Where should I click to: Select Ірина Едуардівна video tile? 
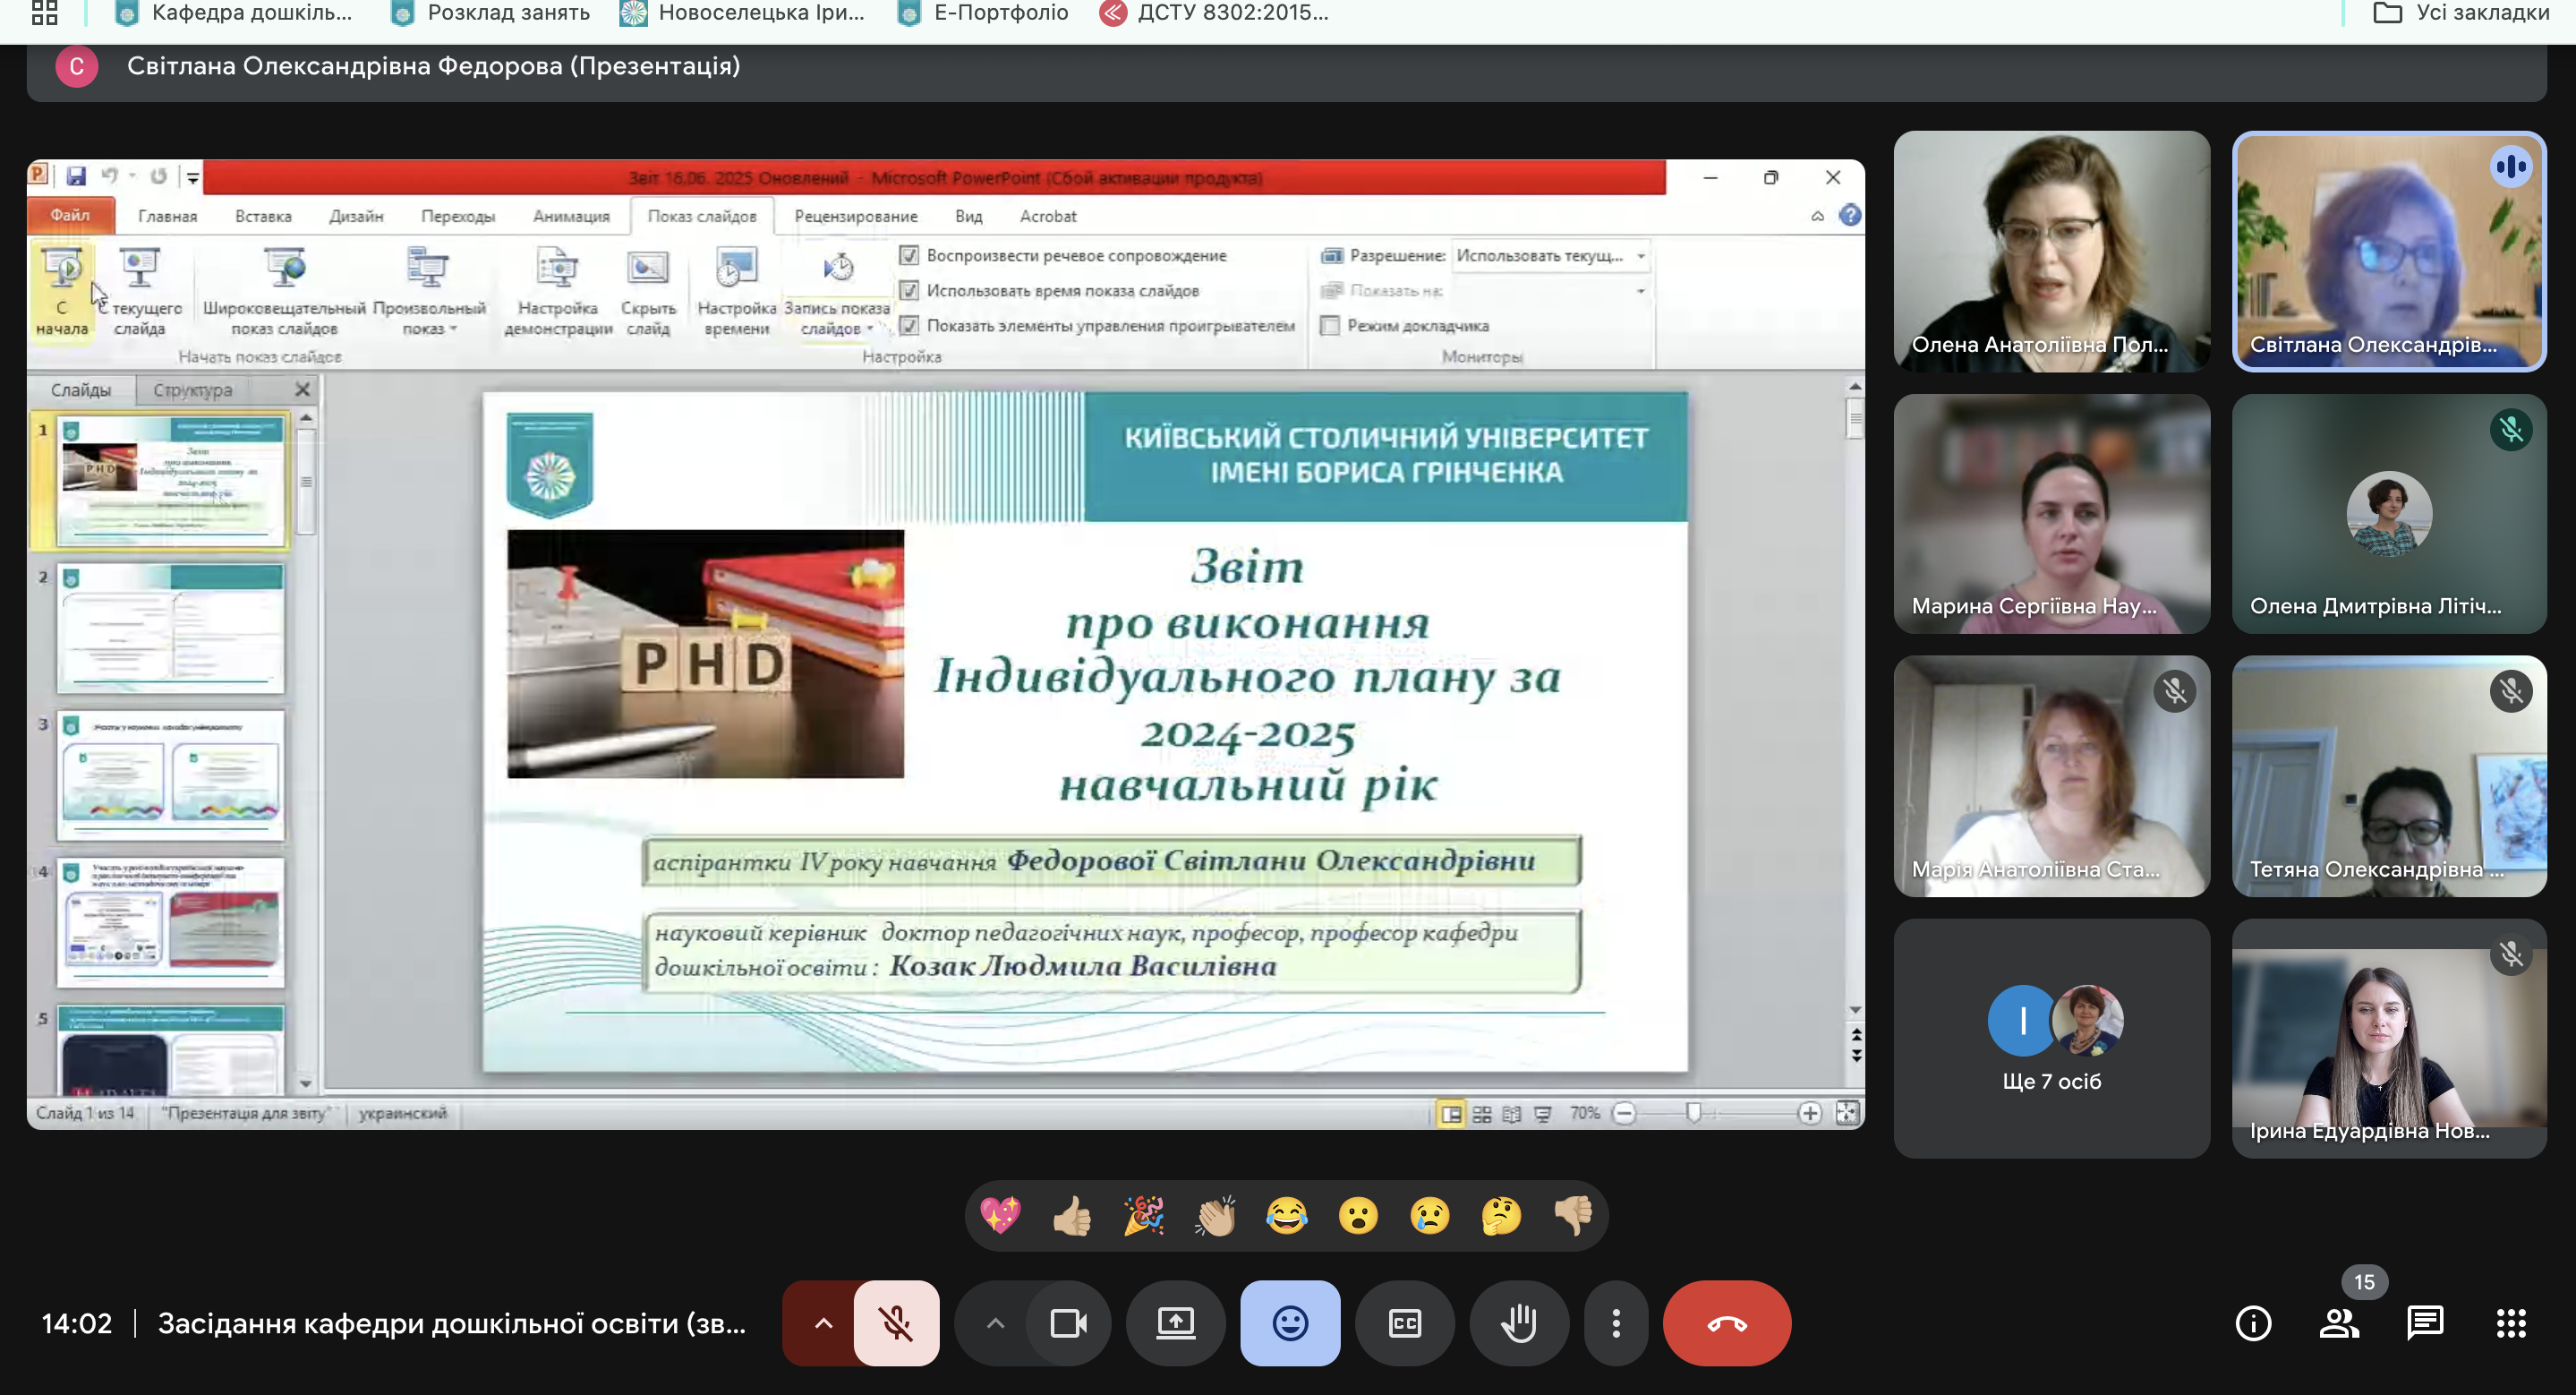click(2388, 1038)
